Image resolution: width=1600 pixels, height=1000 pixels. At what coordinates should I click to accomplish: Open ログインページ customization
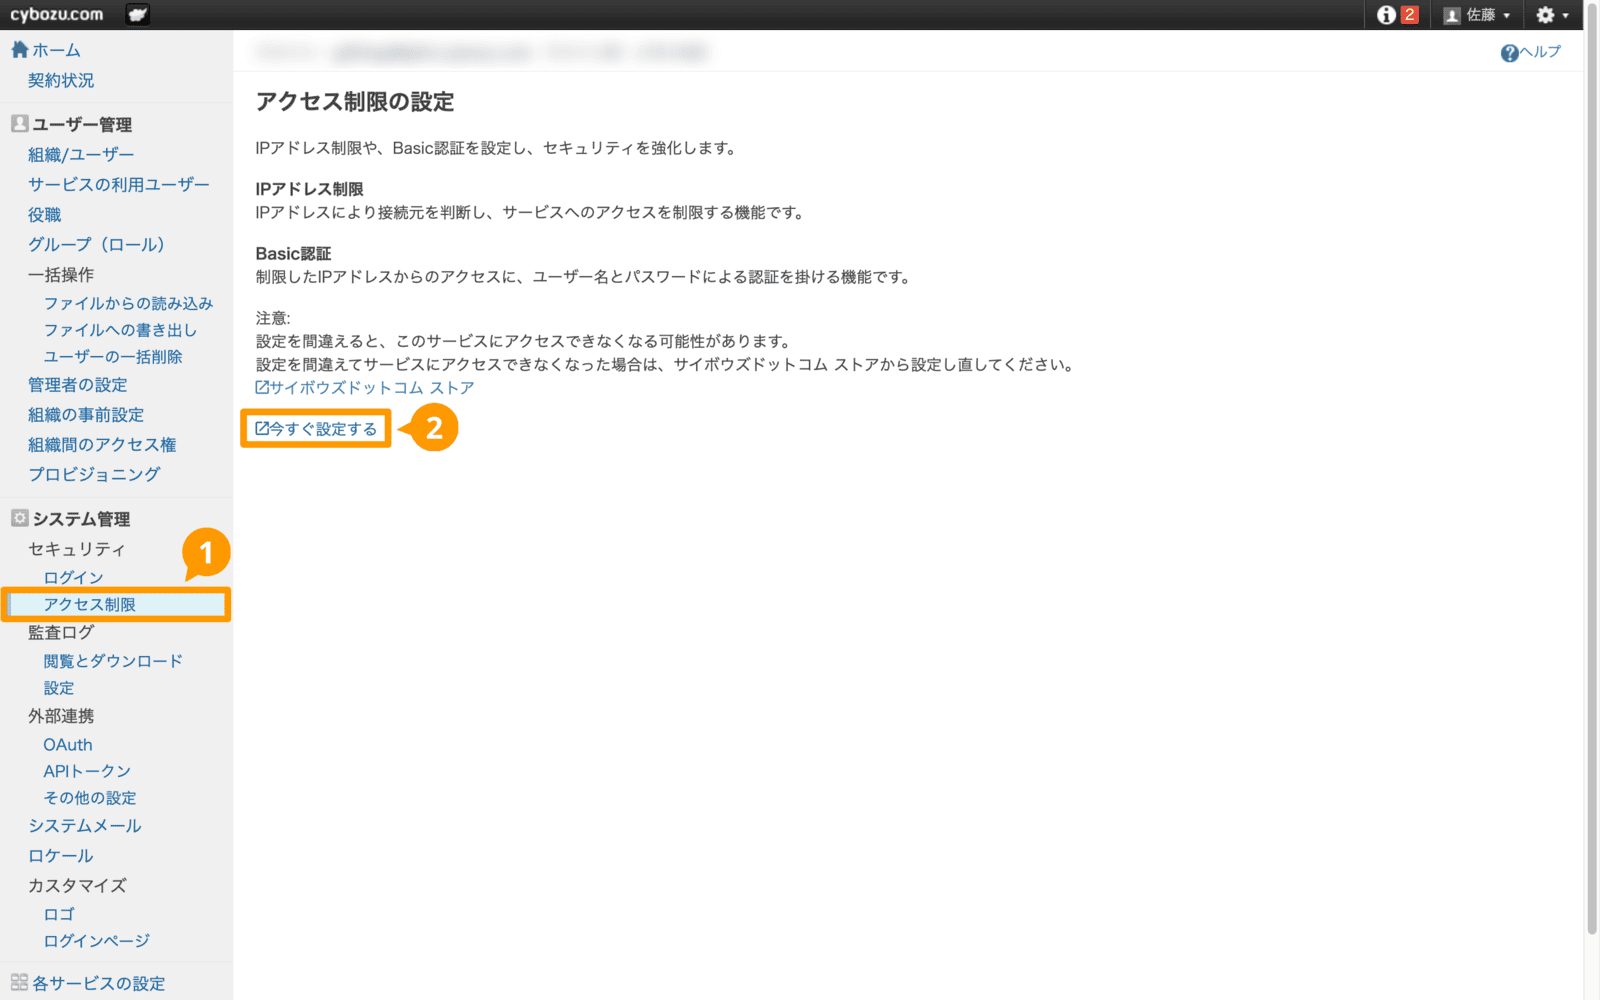[97, 941]
